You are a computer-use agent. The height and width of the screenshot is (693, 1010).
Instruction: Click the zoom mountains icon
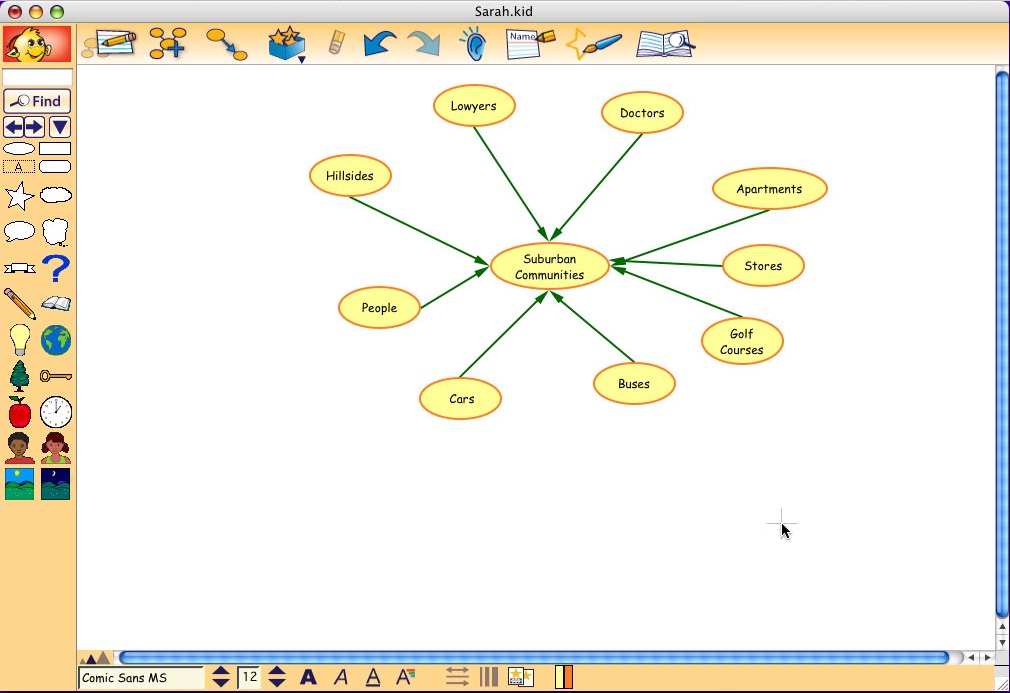point(95,658)
